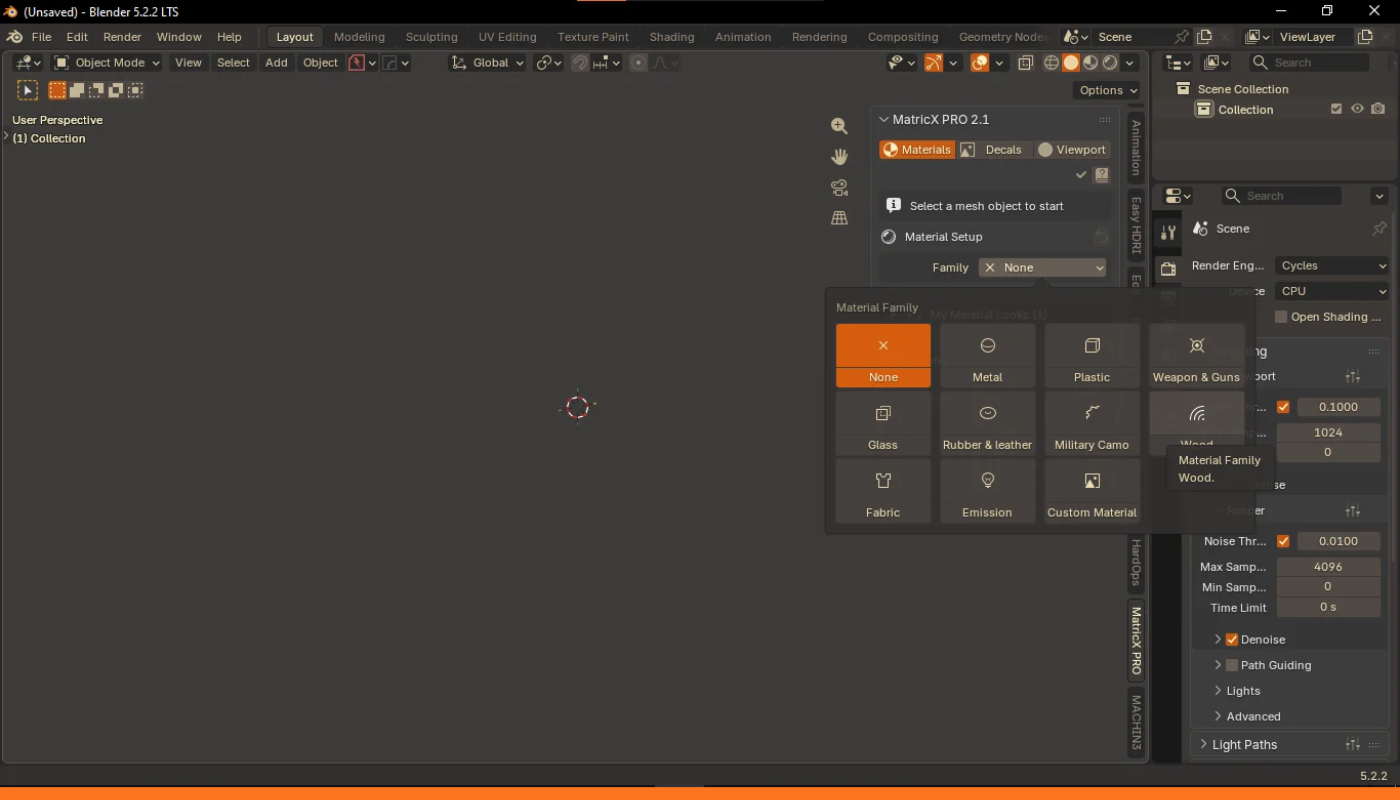The width and height of the screenshot is (1400, 800).
Task: Pick the Fabric material family tile
Action: pos(883,491)
